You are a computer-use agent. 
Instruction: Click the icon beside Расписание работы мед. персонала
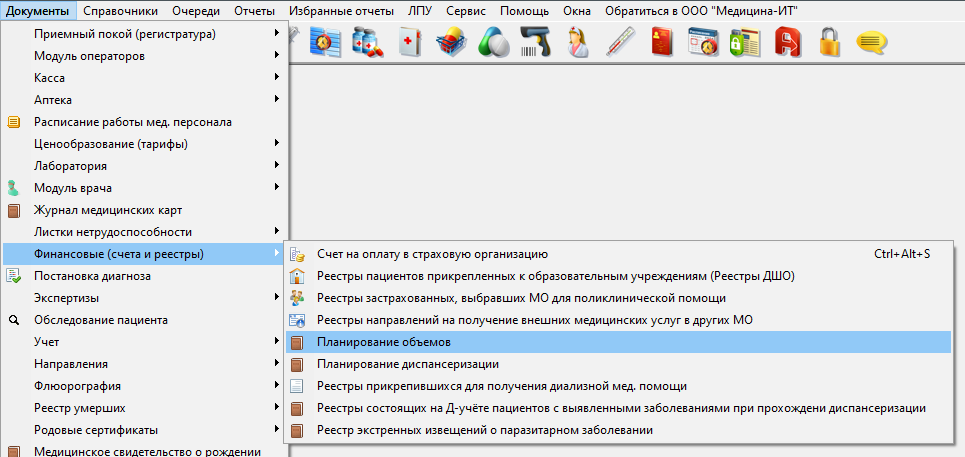[14, 122]
